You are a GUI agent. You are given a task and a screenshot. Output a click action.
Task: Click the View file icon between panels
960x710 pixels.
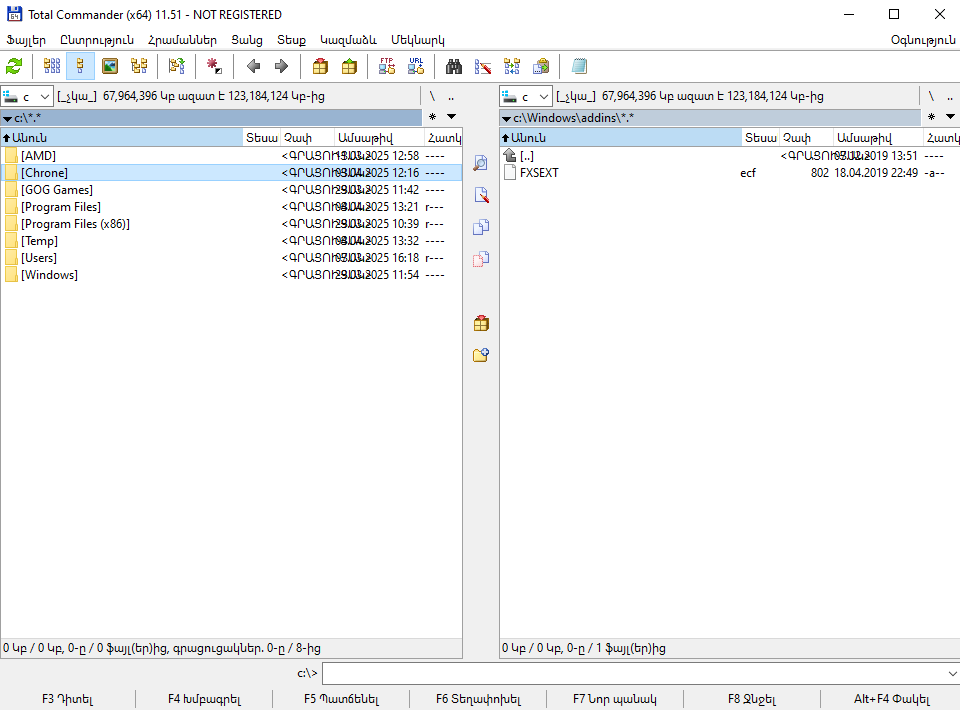click(x=481, y=163)
